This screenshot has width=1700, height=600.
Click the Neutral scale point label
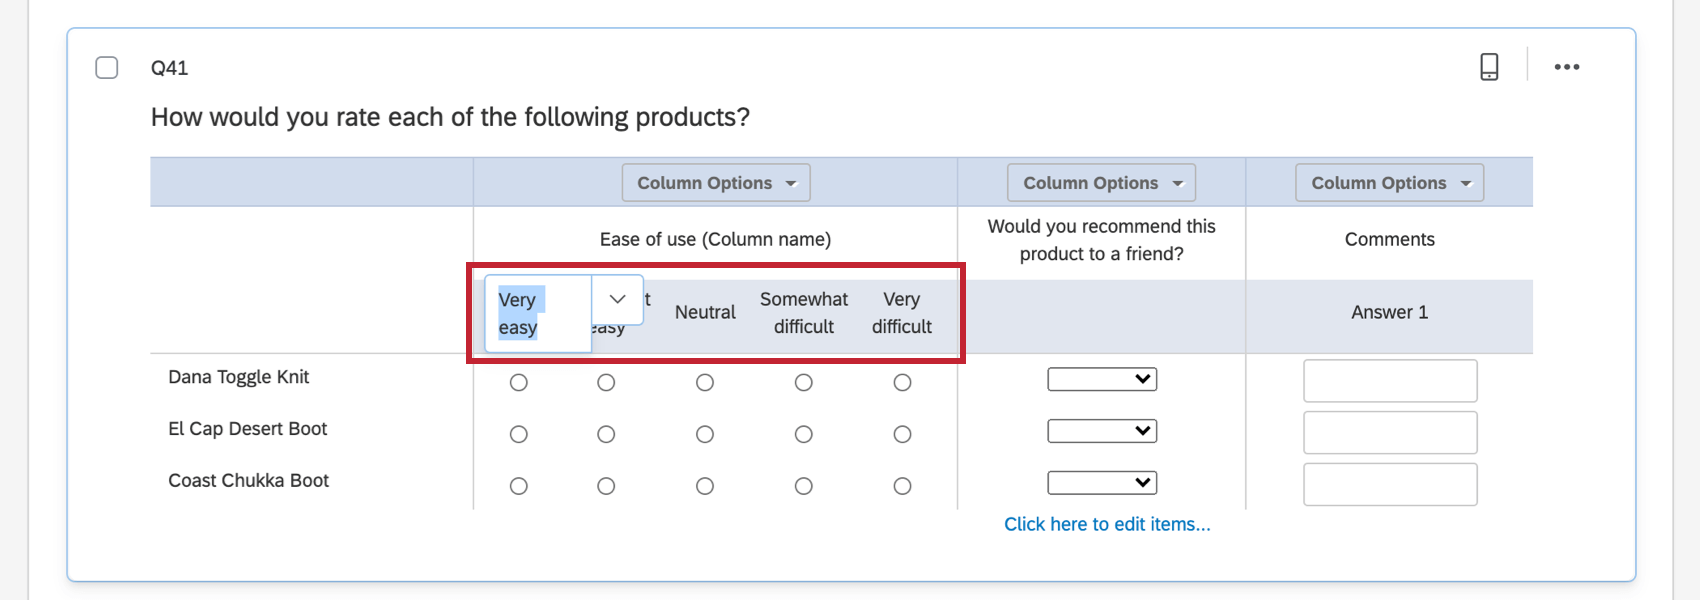[x=705, y=312]
